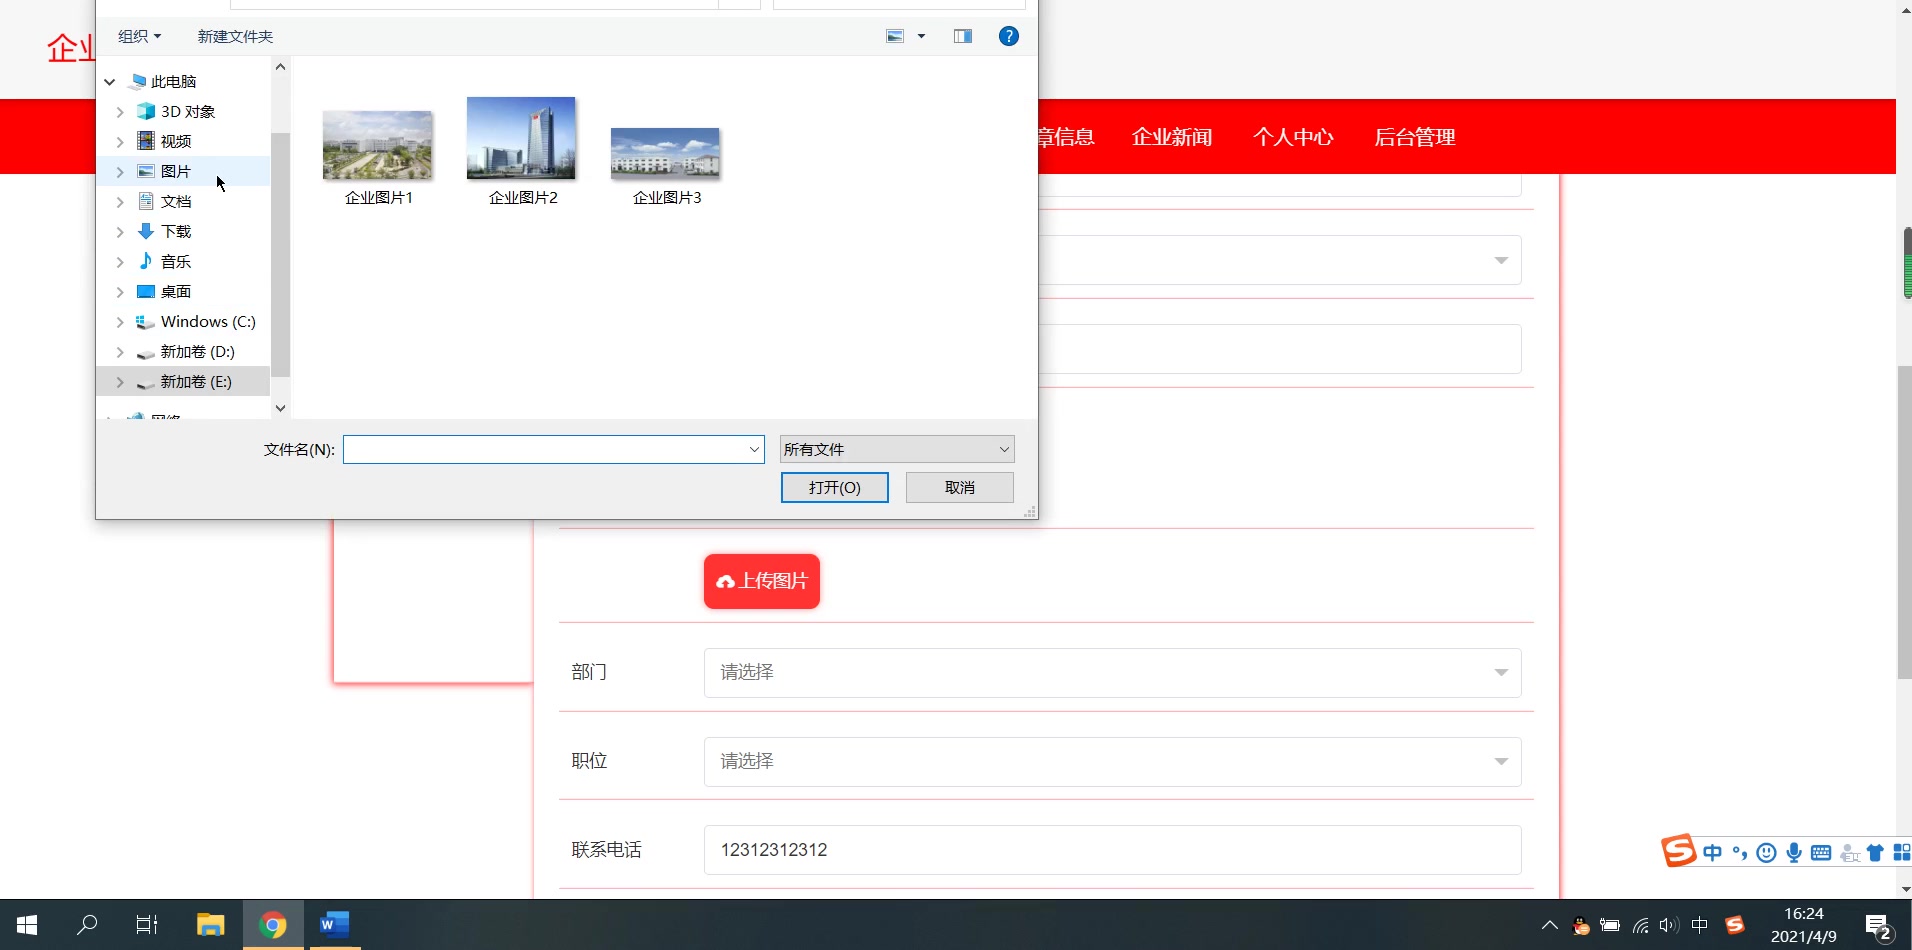Go to 后台管理 navigation item
The image size is (1912, 950).
click(1415, 136)
